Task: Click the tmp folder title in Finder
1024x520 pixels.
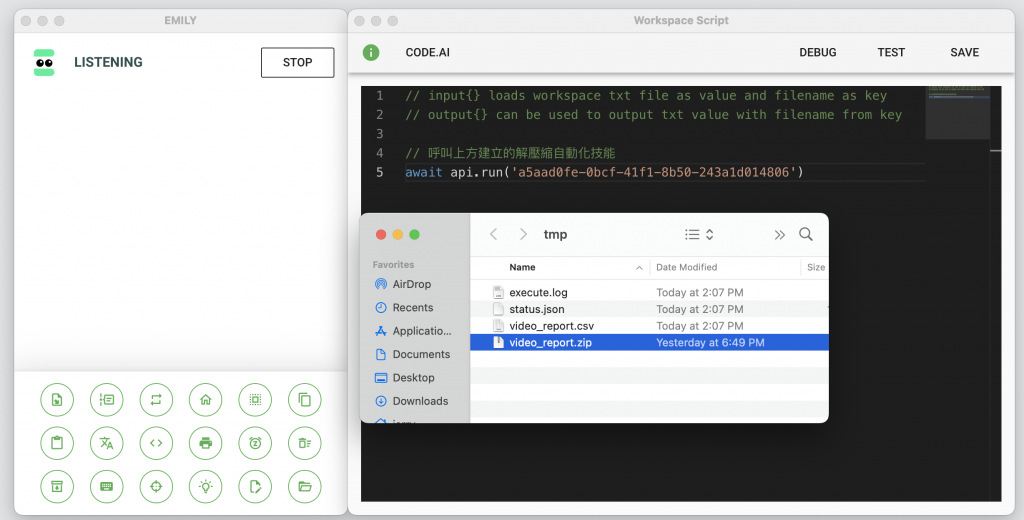Action: click(x=555, y=235)
